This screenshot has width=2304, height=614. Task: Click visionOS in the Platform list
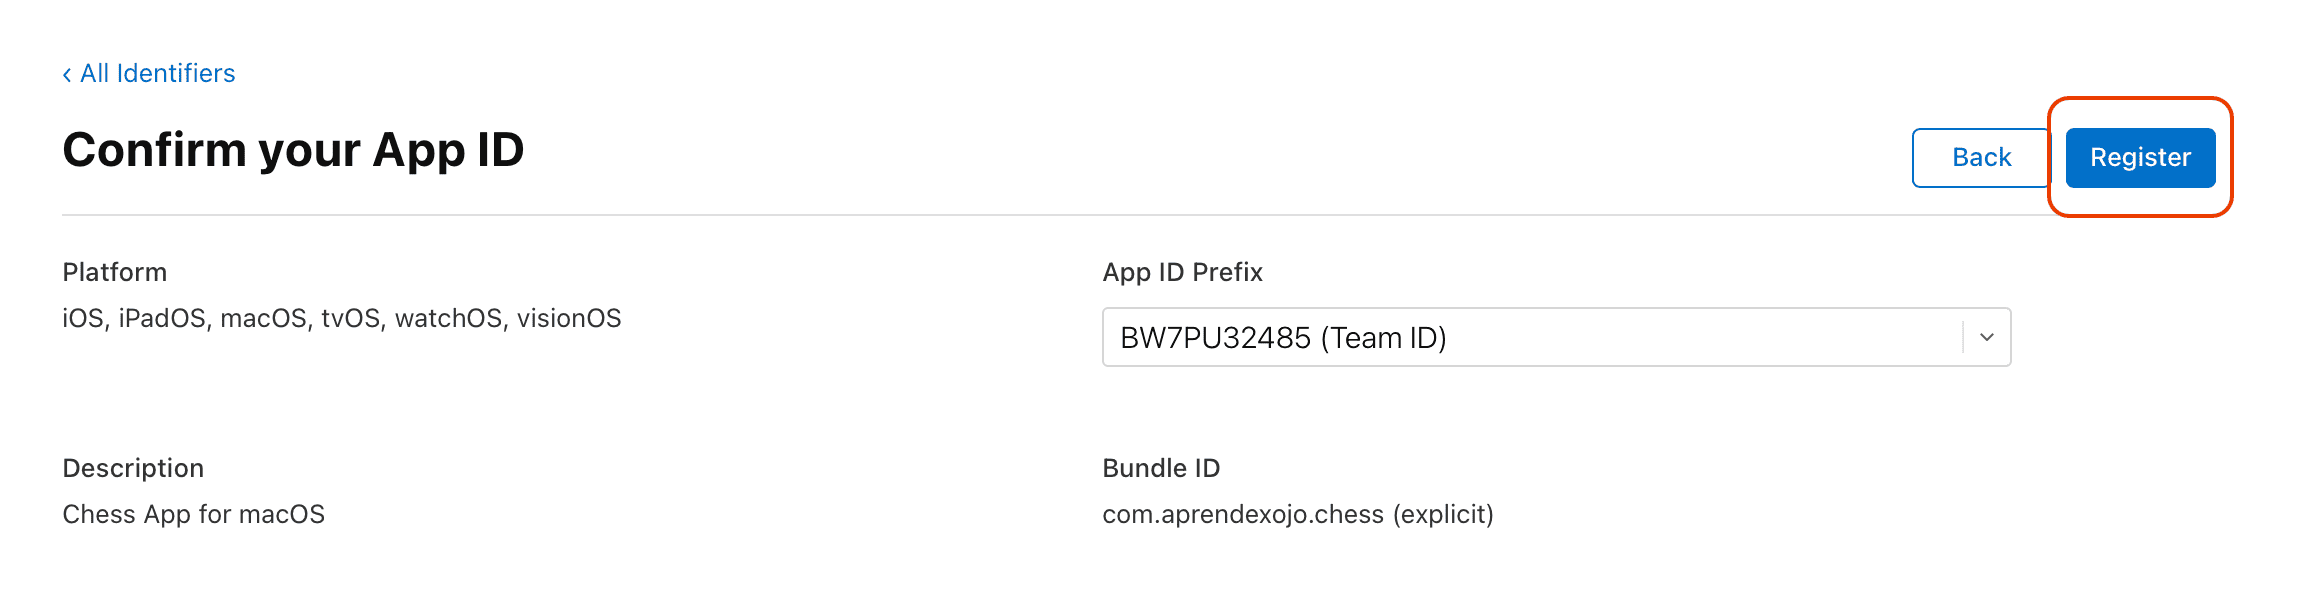[x=569, y=318]
